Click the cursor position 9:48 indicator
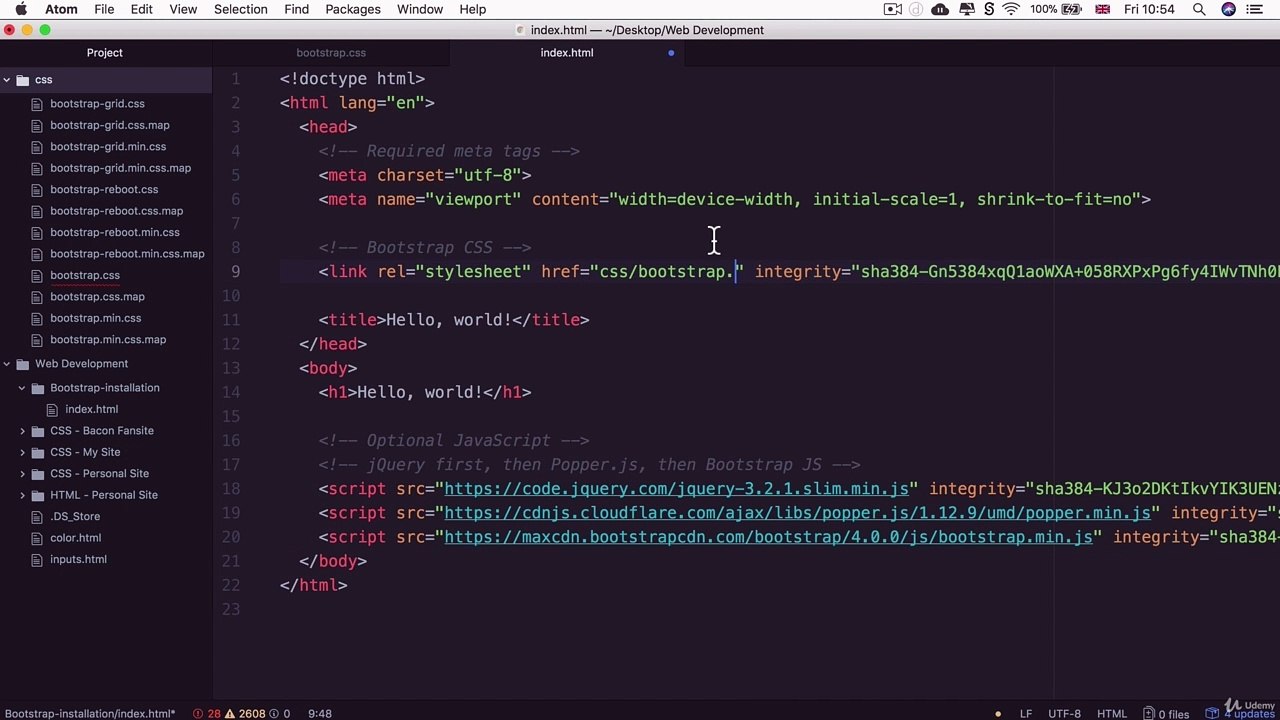The height and width of the screenshot is (720, 1280). coord(320,714)
